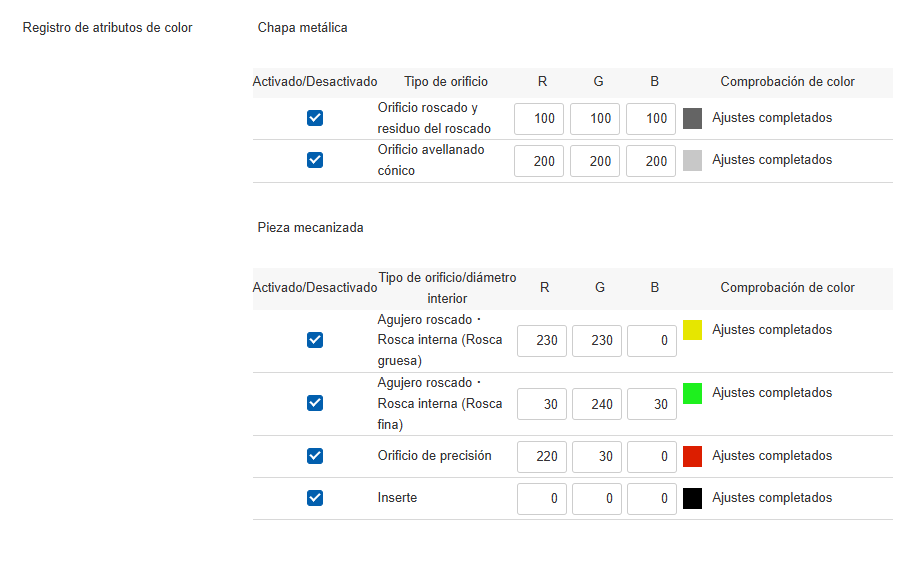The image size is (913, 564).
Task: Toggle the Inserte checkbox
Action: coord(315,498)
